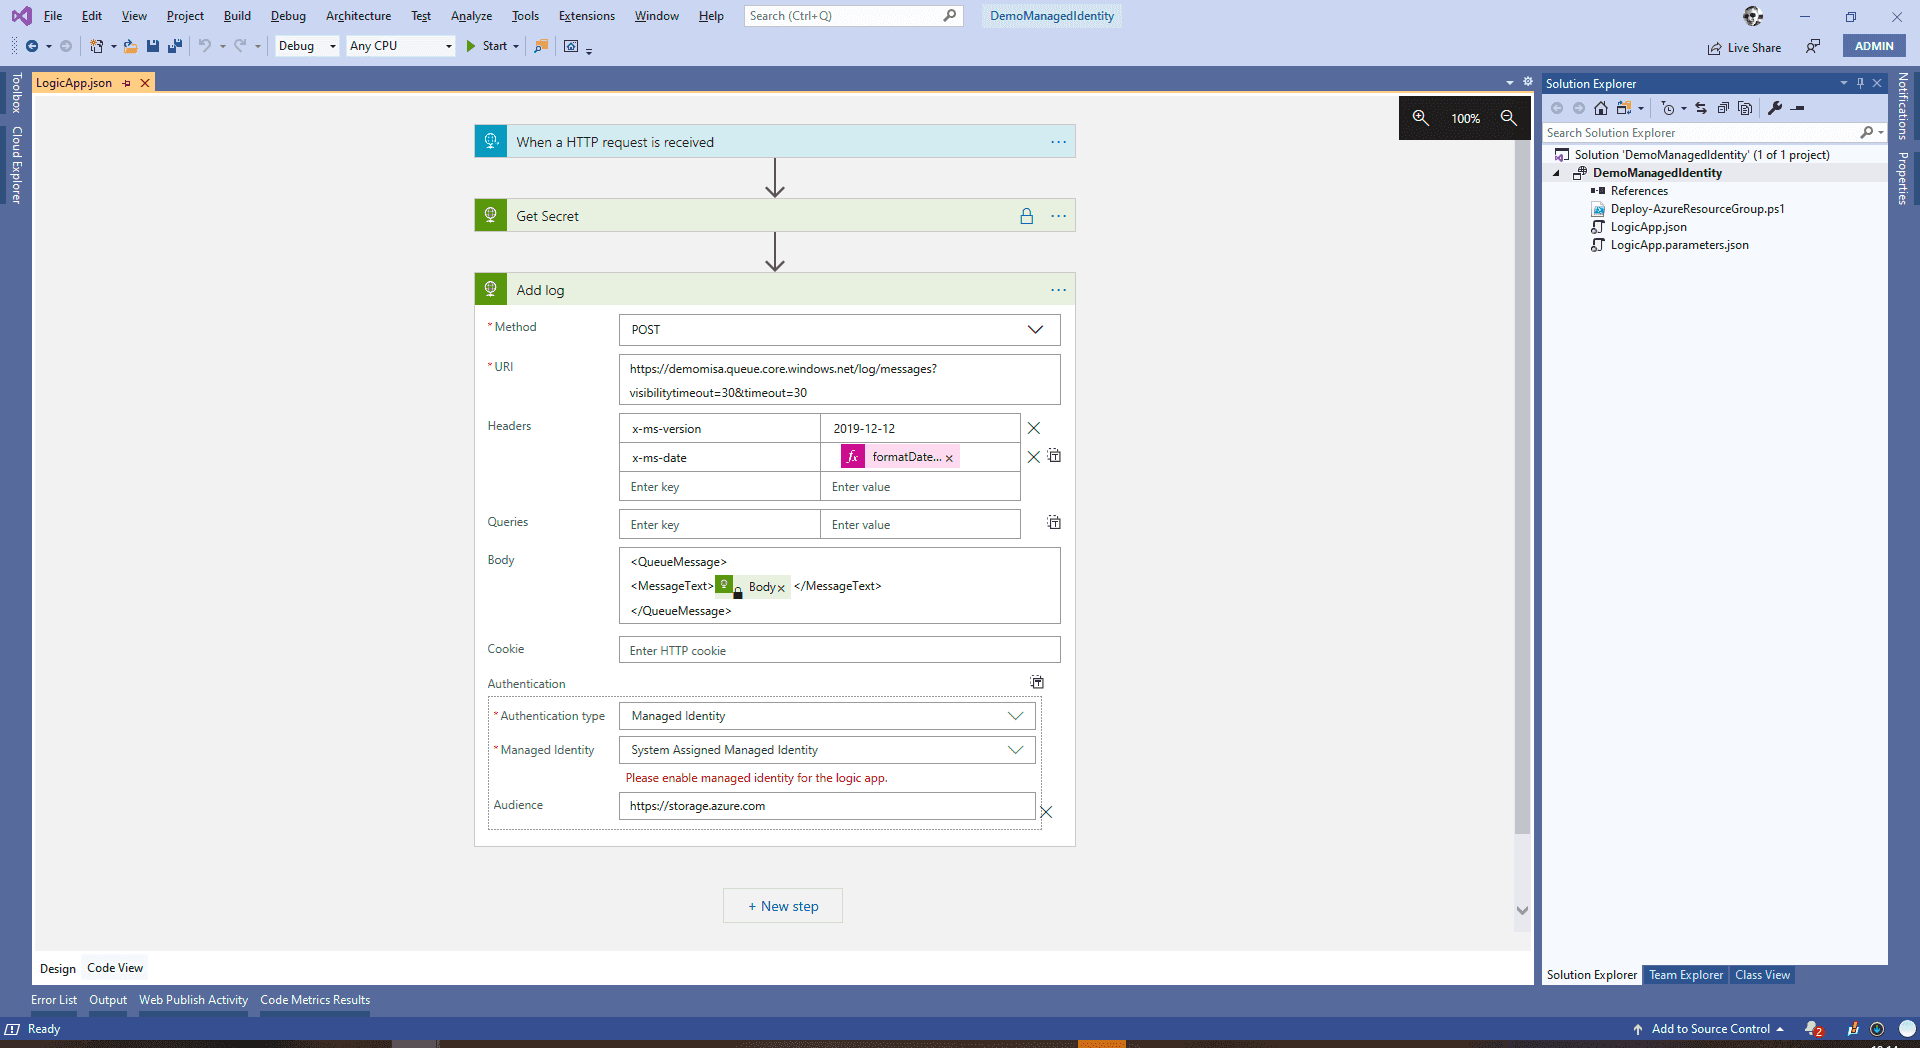Remove the Body token from message

(x=781, y=588)
